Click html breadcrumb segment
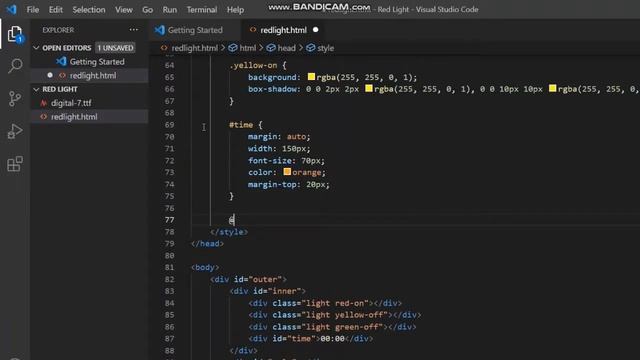The image size is (640, 360). pyautogui.click(x=247, y=48)
